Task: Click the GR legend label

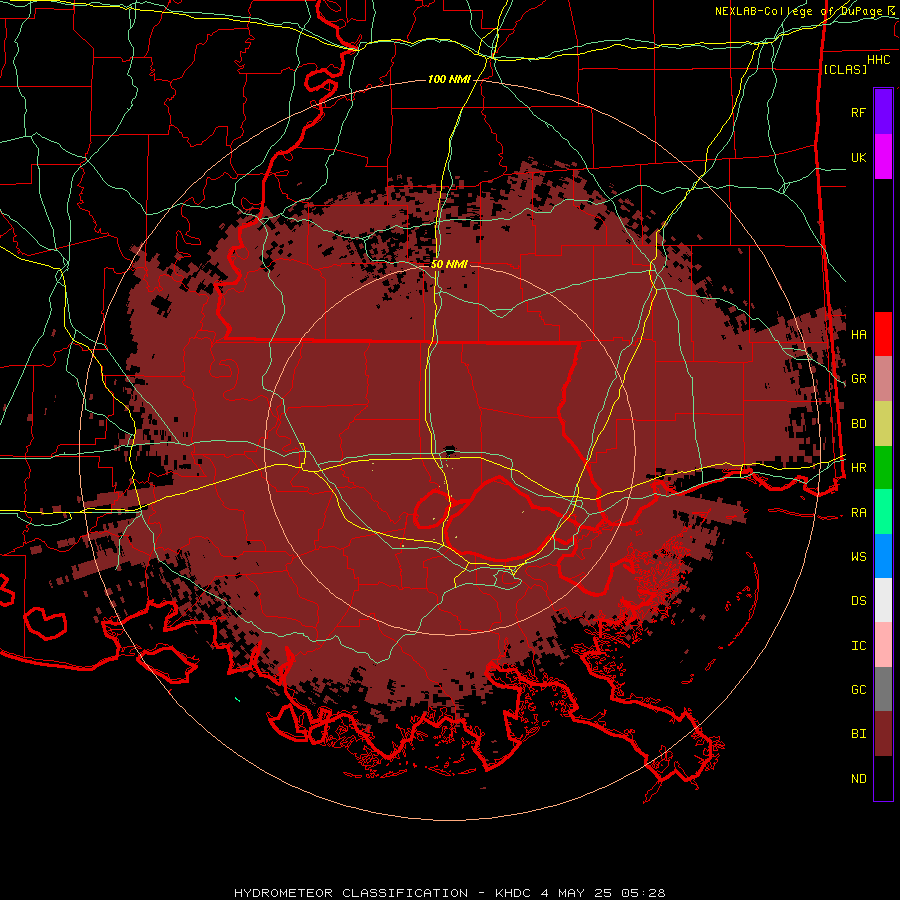Action: coord(859,379)
